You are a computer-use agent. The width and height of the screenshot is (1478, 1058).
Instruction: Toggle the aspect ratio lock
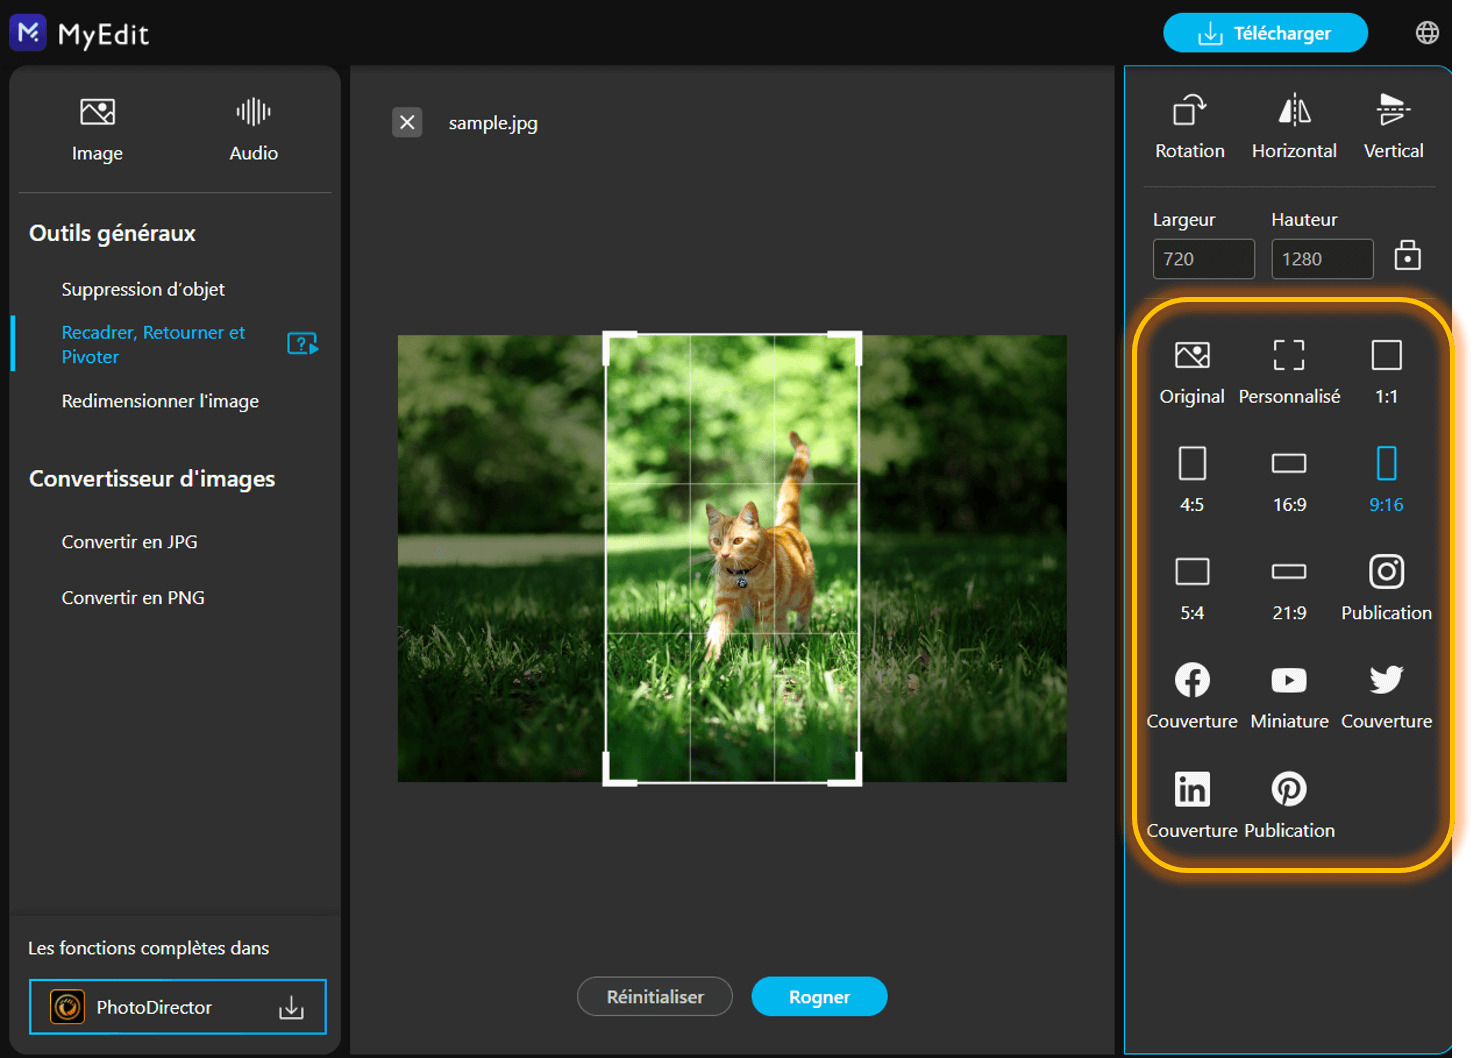[1408, 256]
